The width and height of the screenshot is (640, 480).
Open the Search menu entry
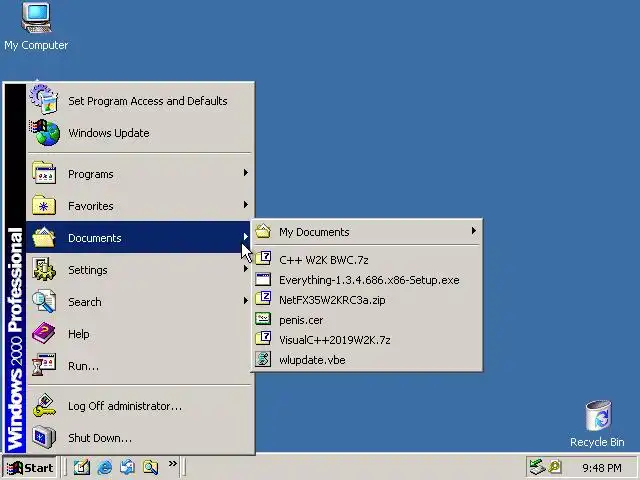(x=139, y=301)
